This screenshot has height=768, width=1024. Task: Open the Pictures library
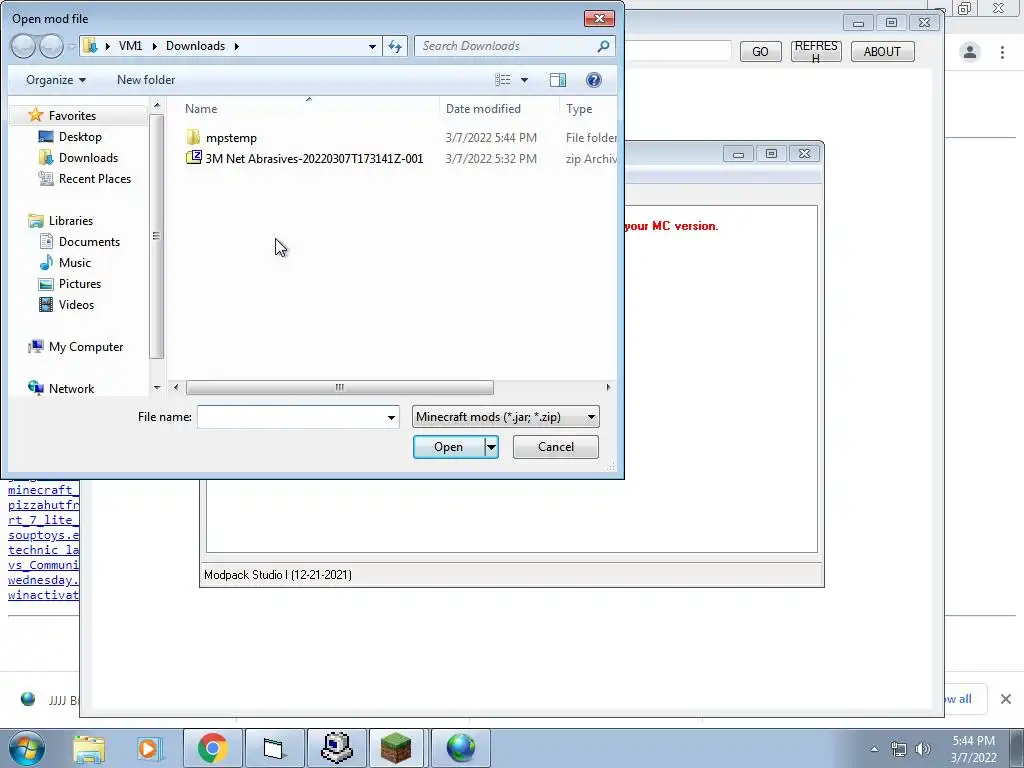[x=80, y=283]
